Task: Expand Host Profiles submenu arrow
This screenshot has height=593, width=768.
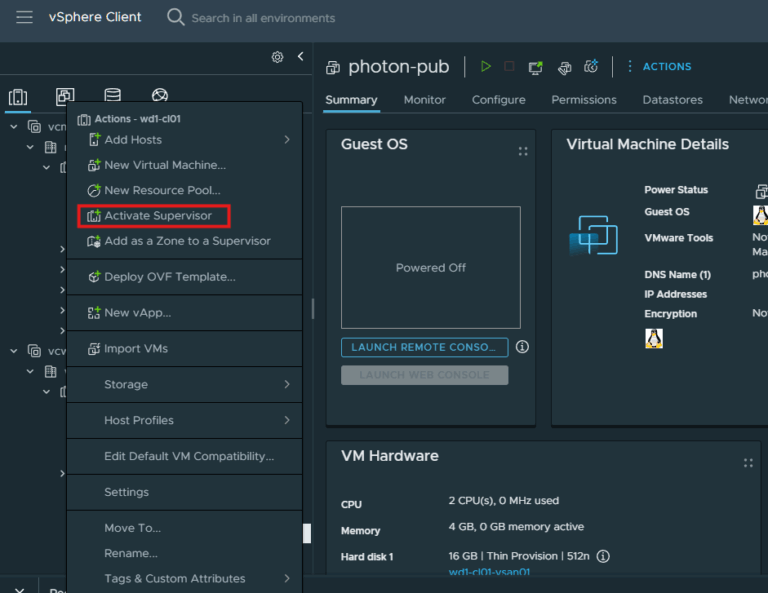Action: [x=287, y=420]
